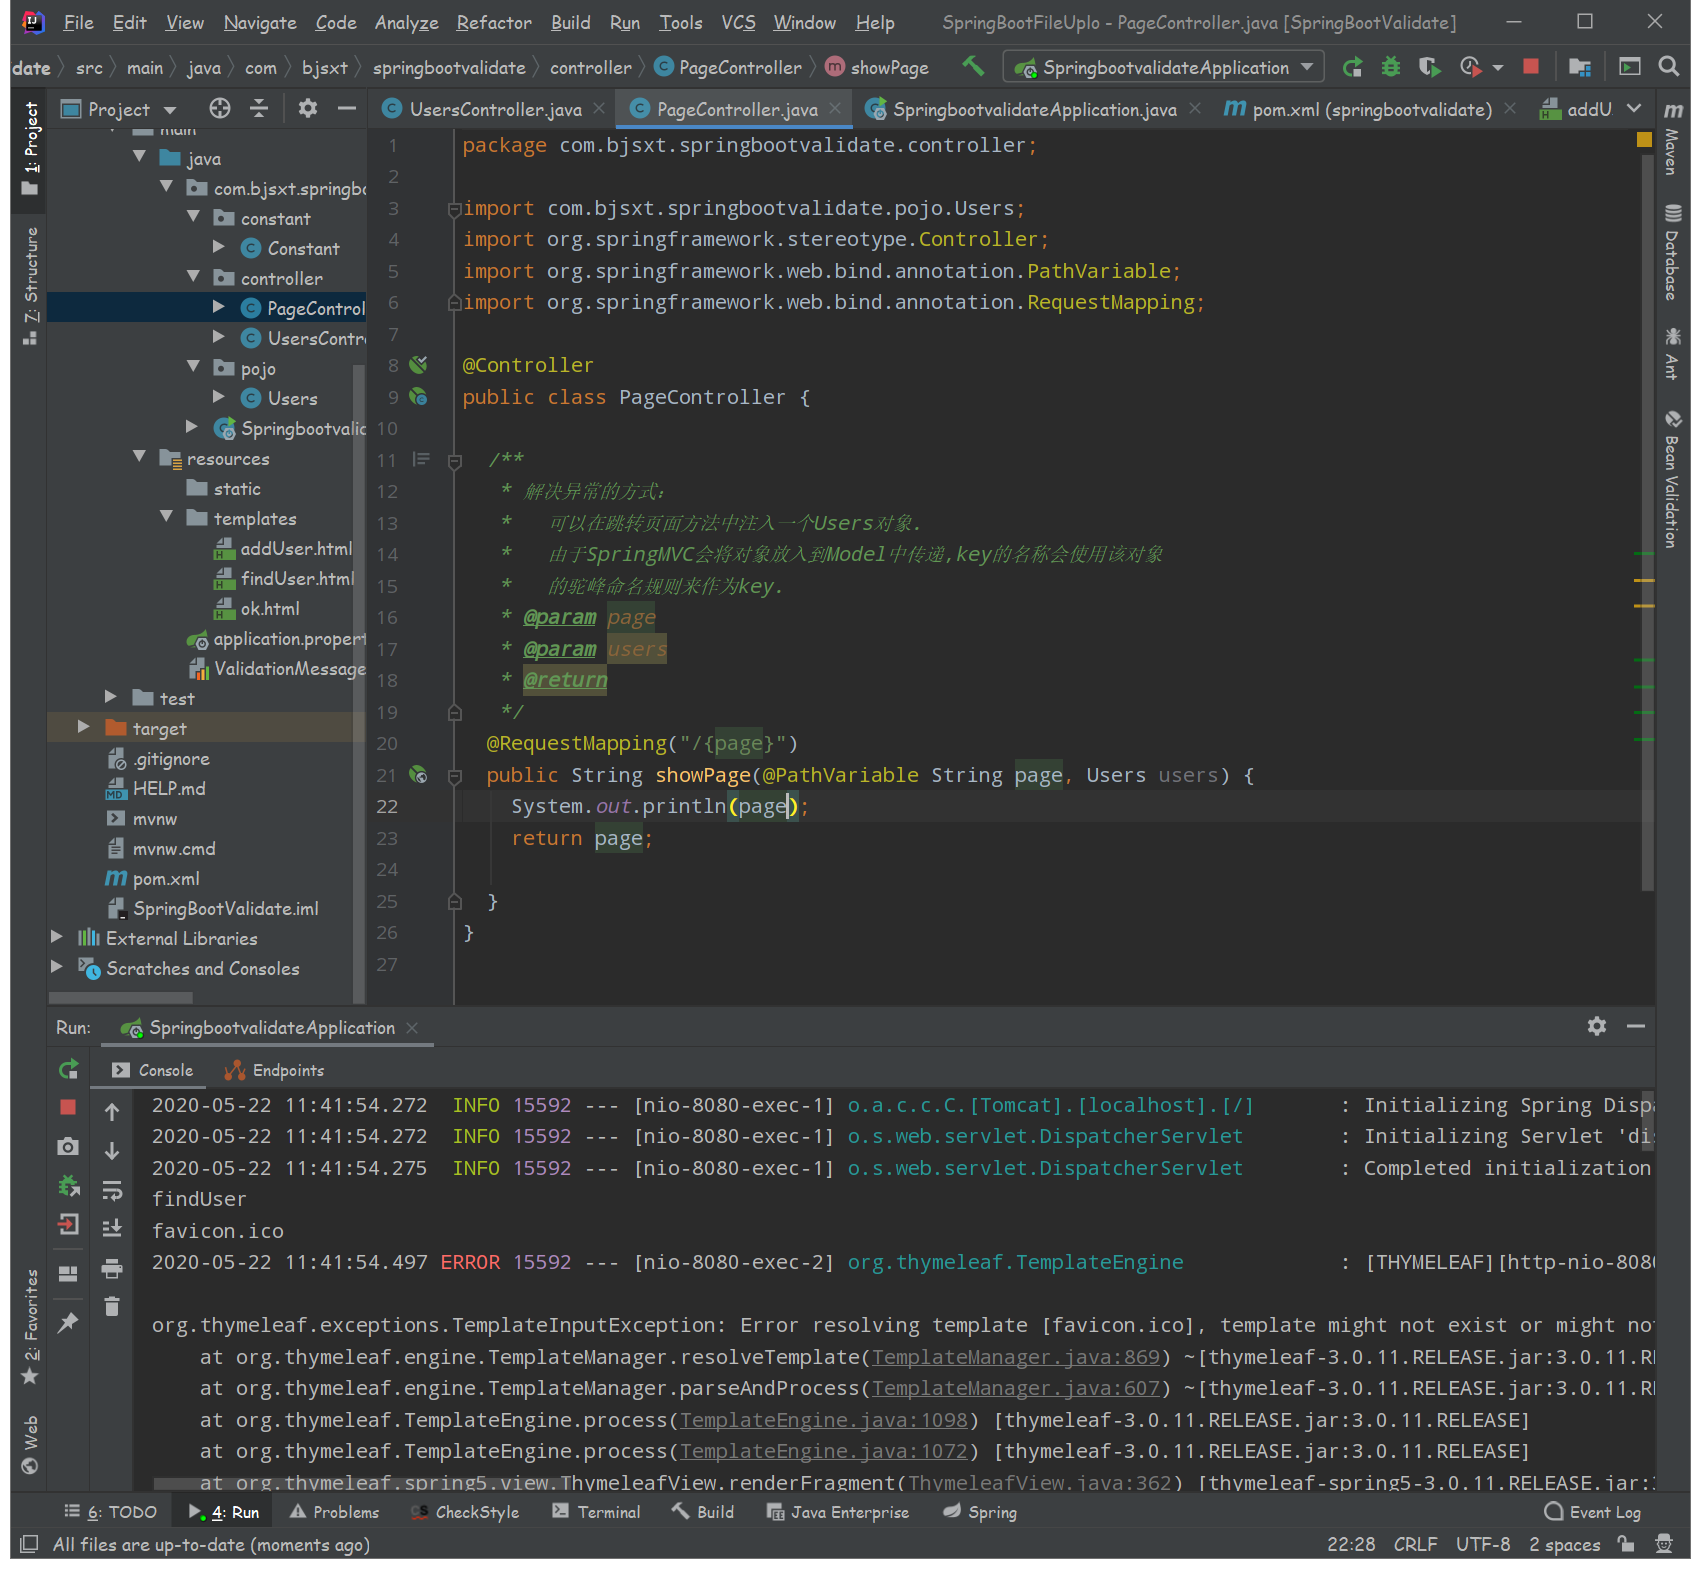Collapse the templates folder
Screen dimensions: 1701x1569
click(166, 517)
